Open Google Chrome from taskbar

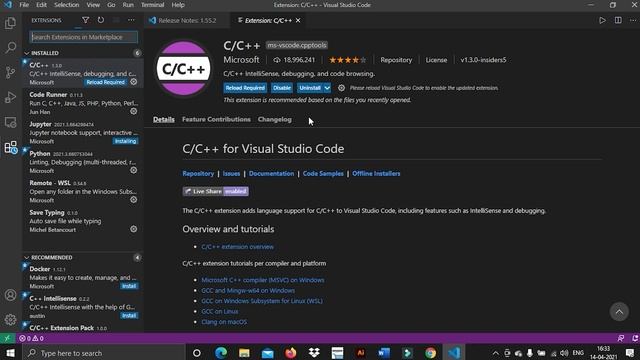coord(431,353)
